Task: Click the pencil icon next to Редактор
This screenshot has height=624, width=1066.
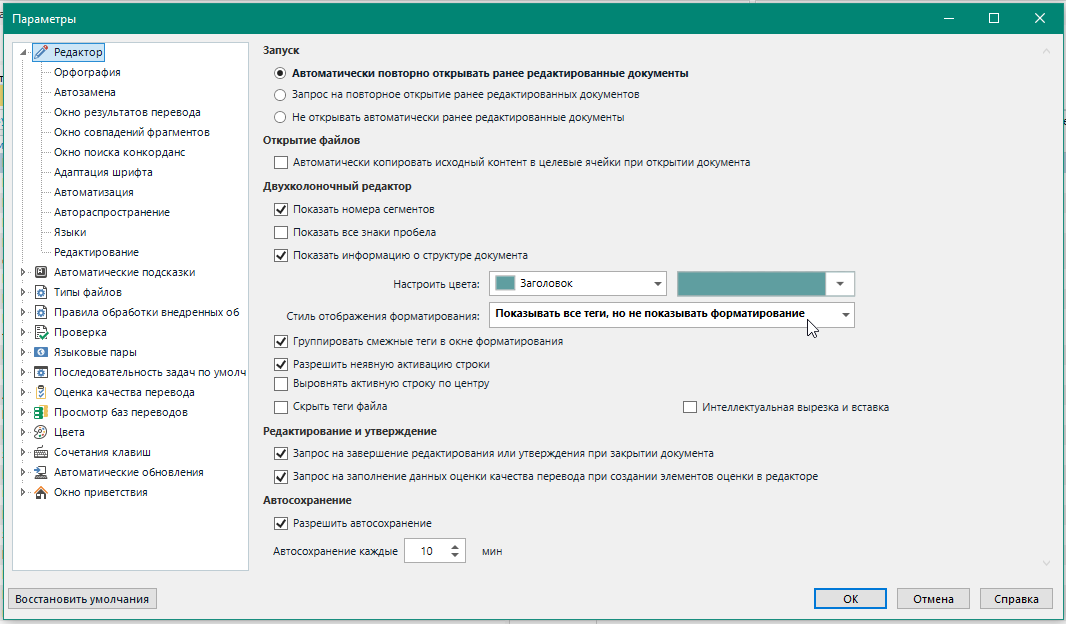Action: pyautogui.click(x=41, y=52)
